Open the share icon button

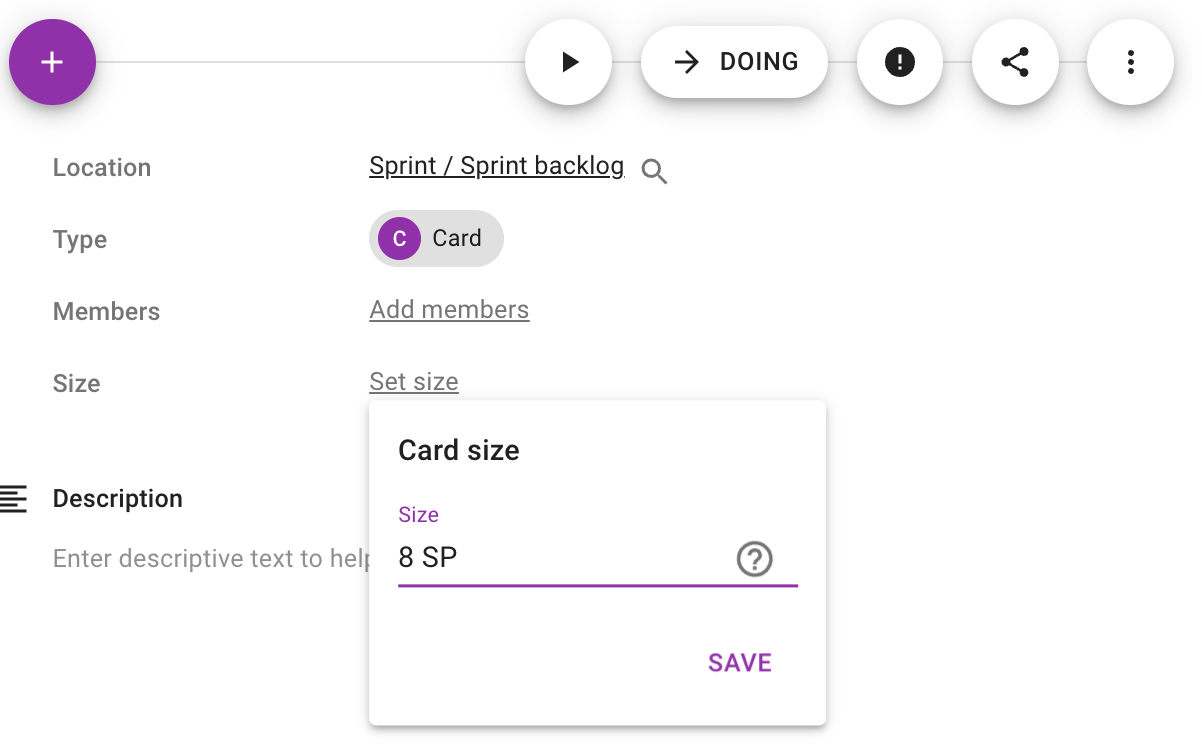[x=1015, y=62]
